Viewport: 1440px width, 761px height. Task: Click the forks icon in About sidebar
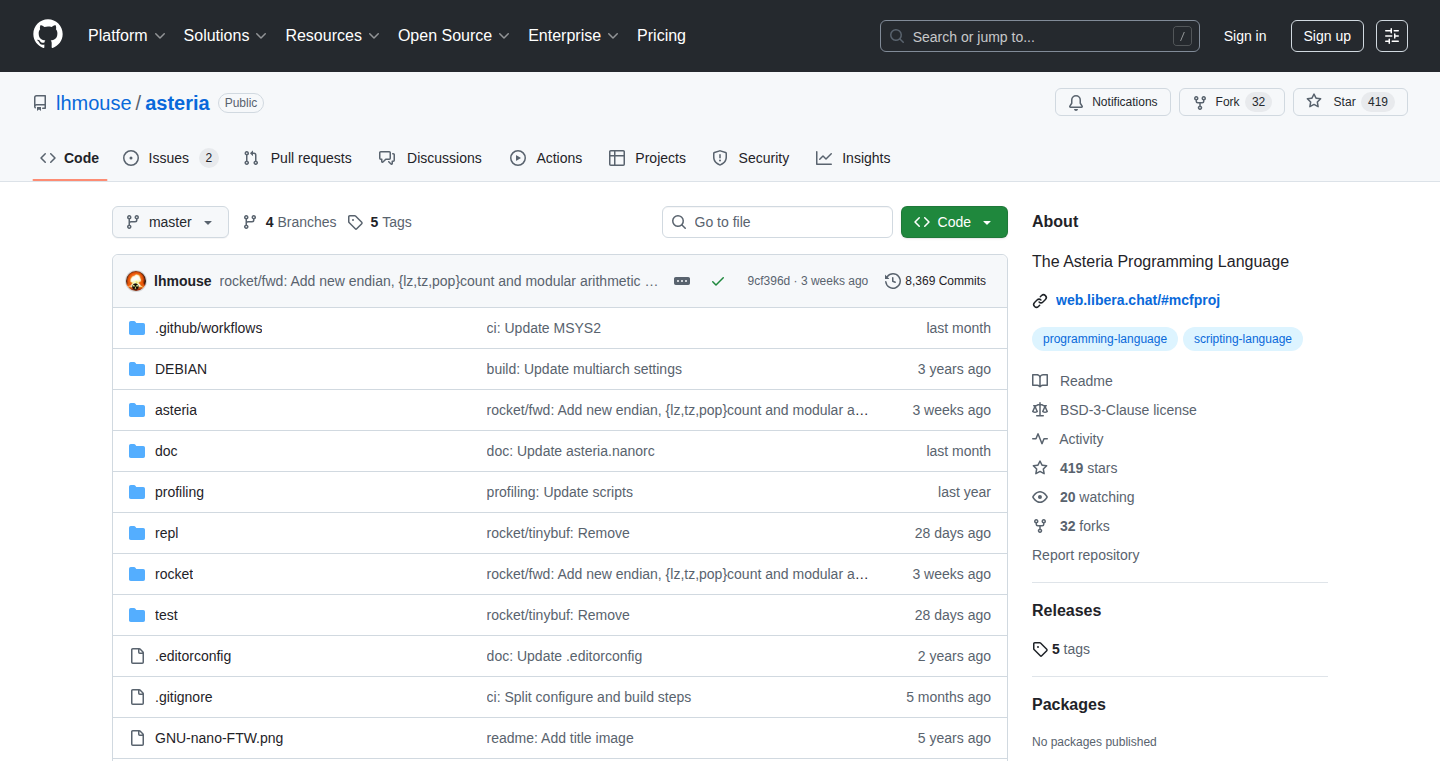point(1040,526)
